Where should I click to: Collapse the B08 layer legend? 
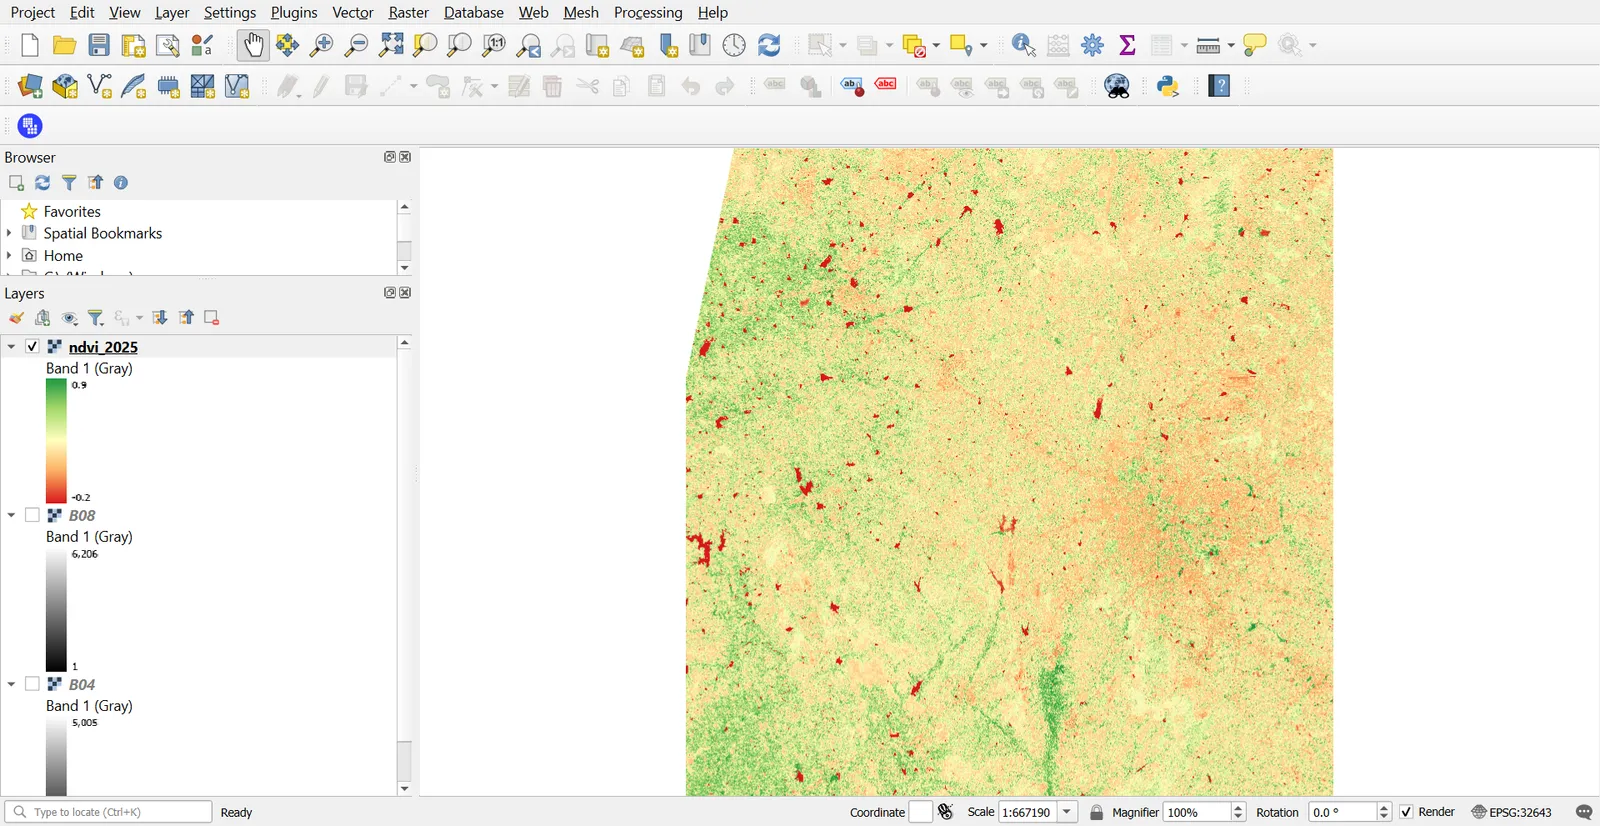pyautogui.click(x=11, y=515)
